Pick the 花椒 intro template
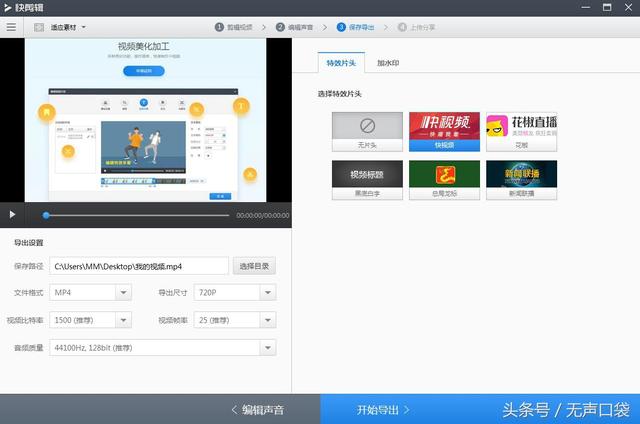 [x=521, y=130]
